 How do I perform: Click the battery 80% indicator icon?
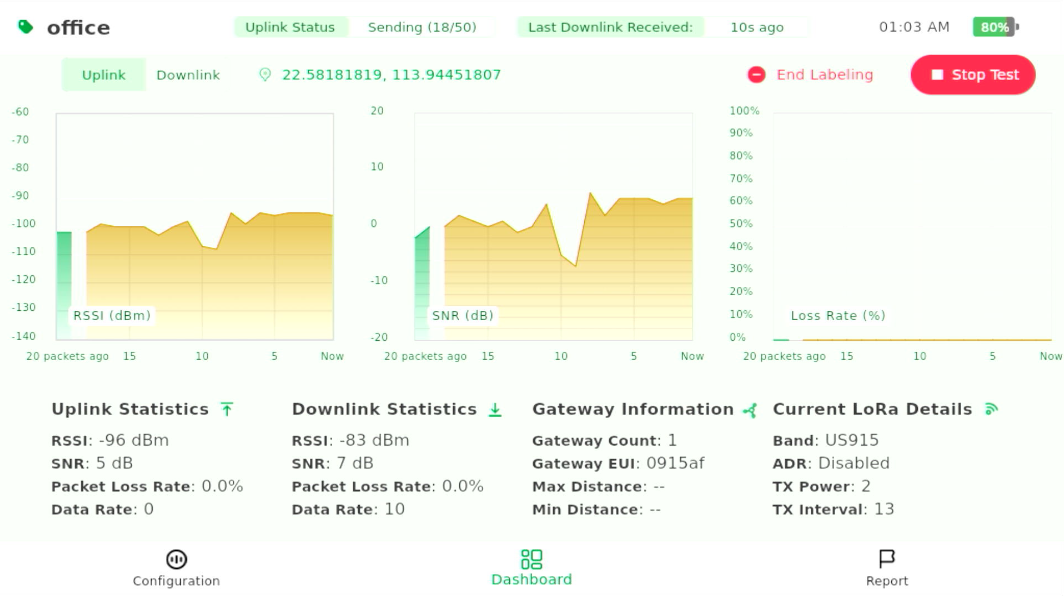995,27
